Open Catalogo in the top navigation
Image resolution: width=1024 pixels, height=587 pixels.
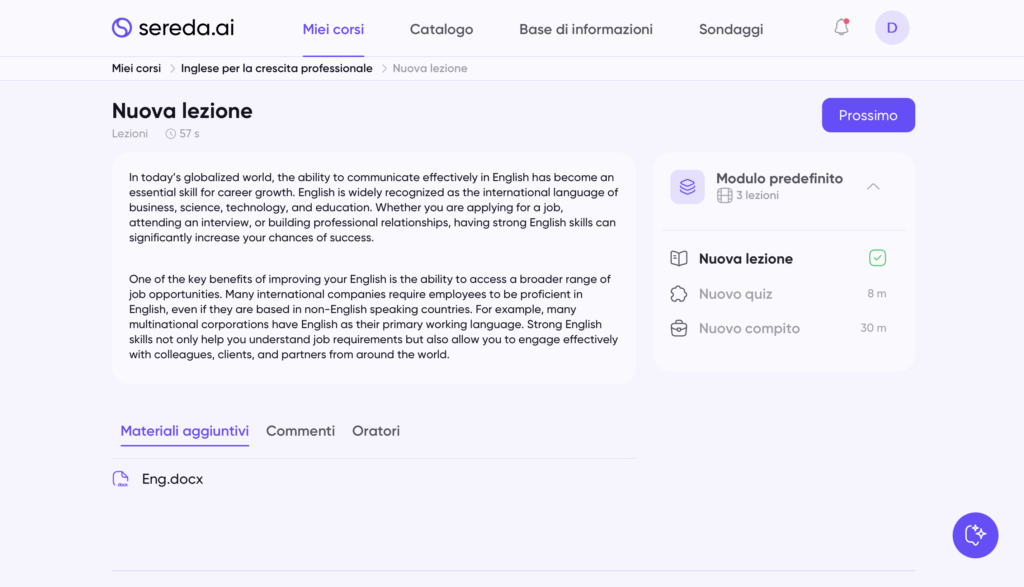click(x=441, y=29)
